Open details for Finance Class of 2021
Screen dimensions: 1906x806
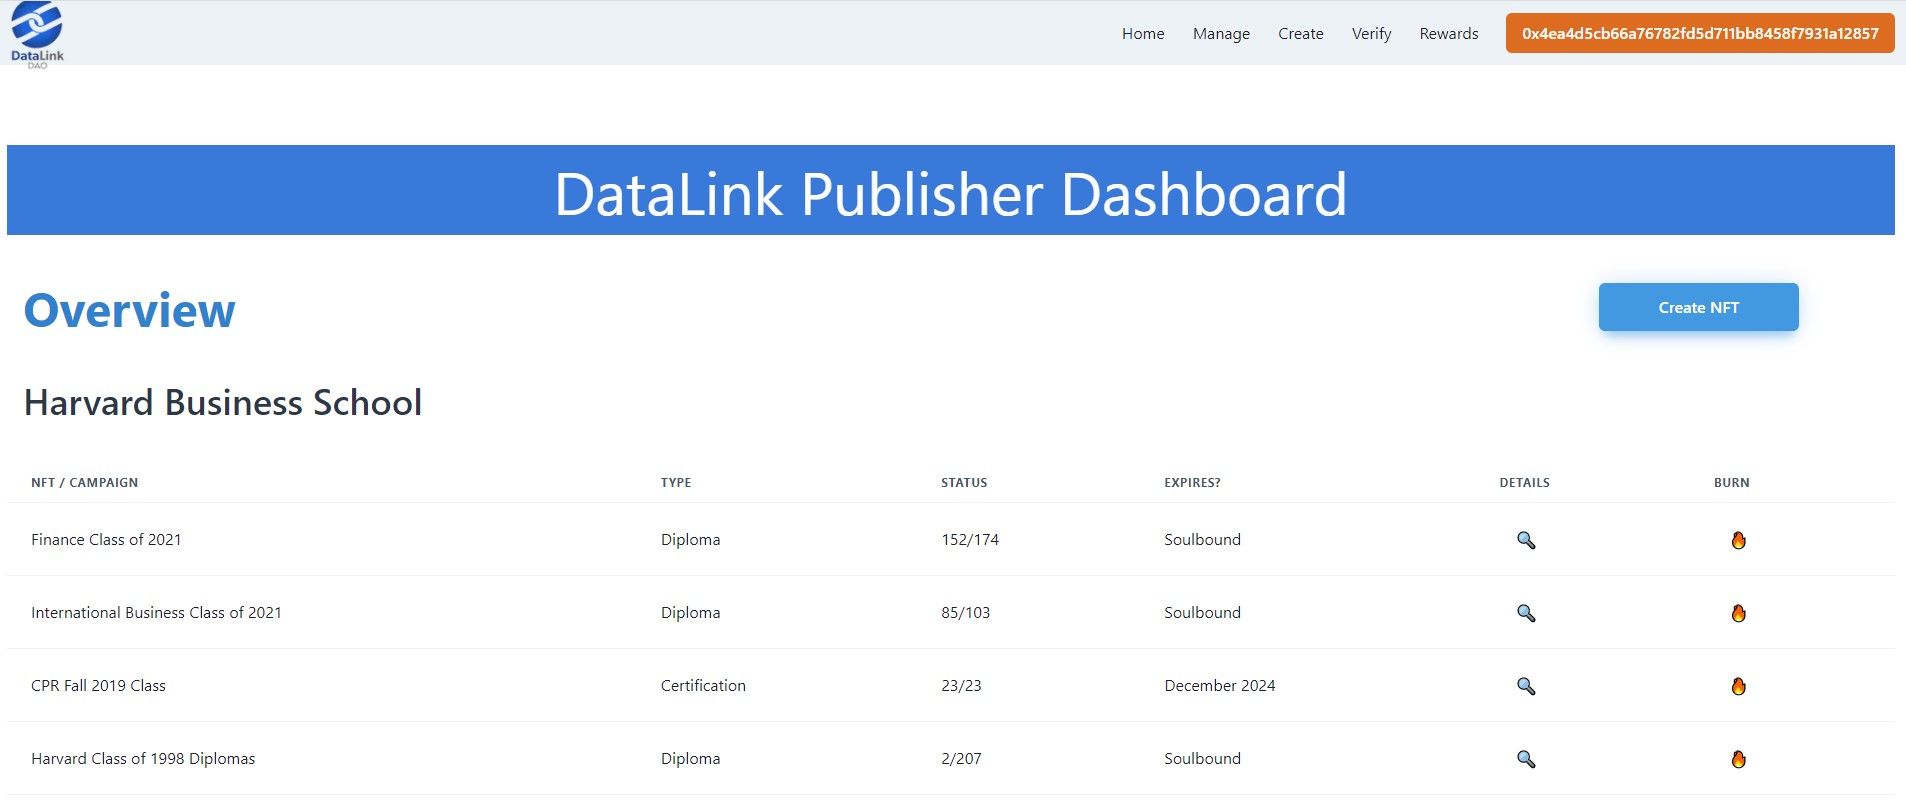[x=1525, y=540]
